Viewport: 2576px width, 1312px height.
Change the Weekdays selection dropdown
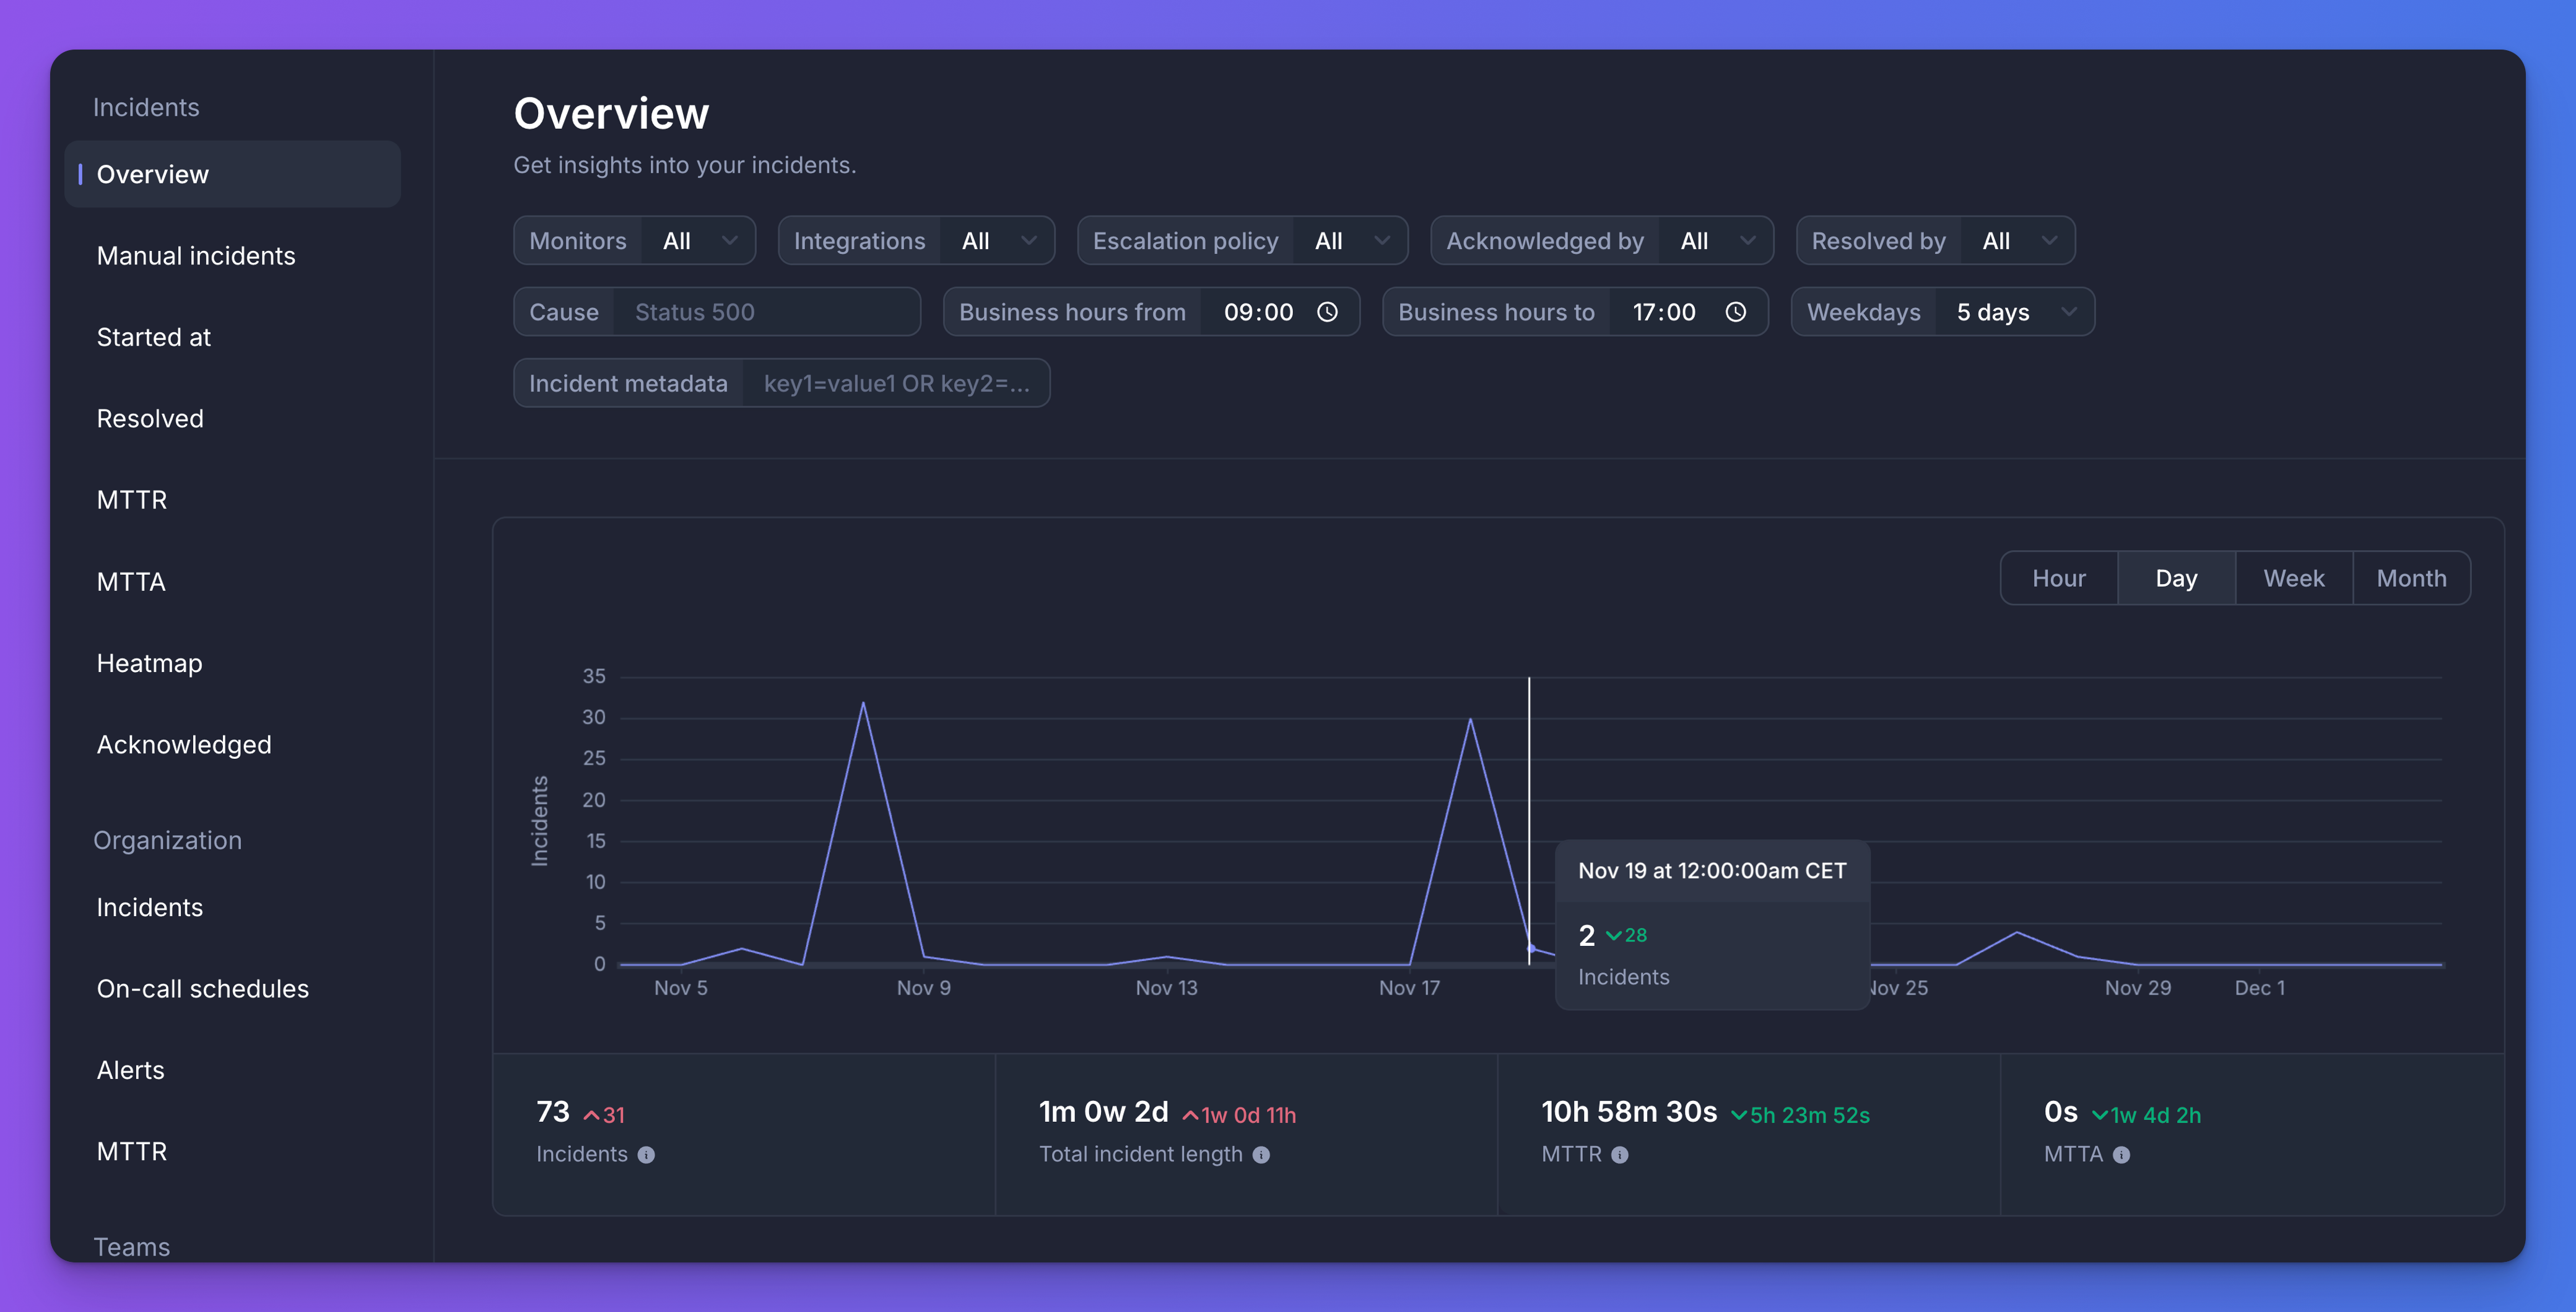tap(2014, 311)
